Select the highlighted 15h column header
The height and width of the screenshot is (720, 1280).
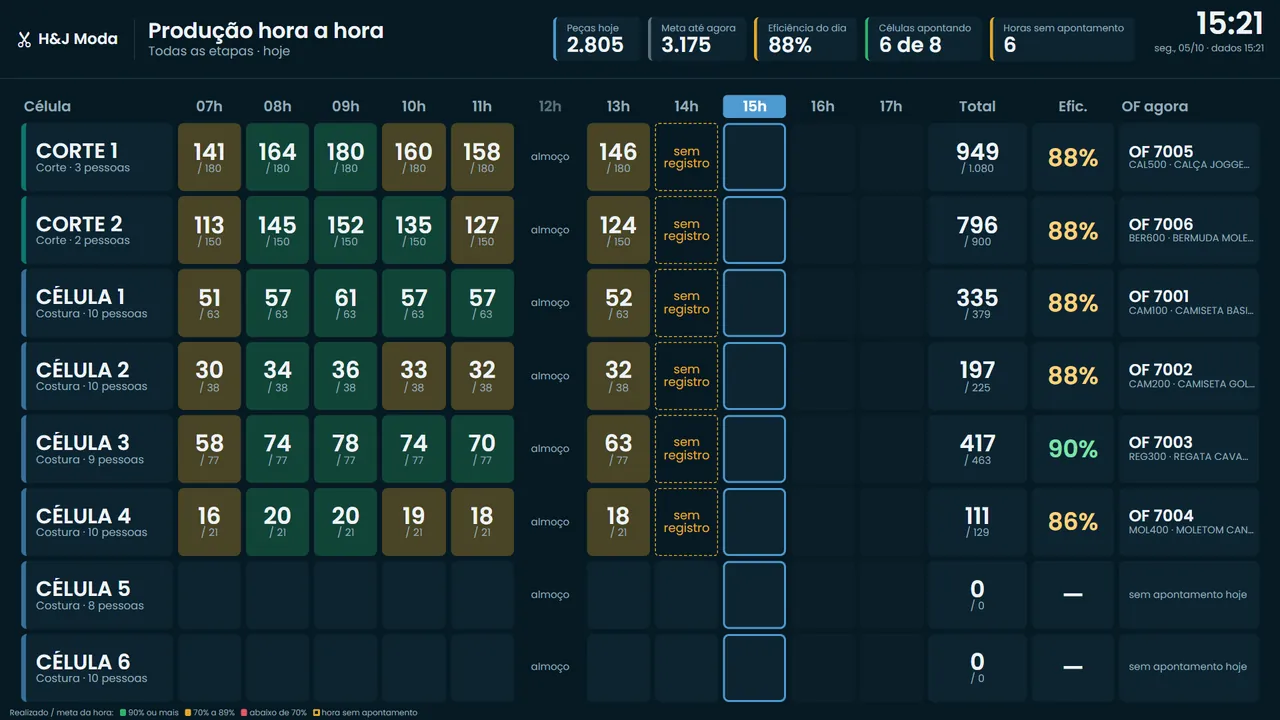pyautogui.click(x=754, y=107)
